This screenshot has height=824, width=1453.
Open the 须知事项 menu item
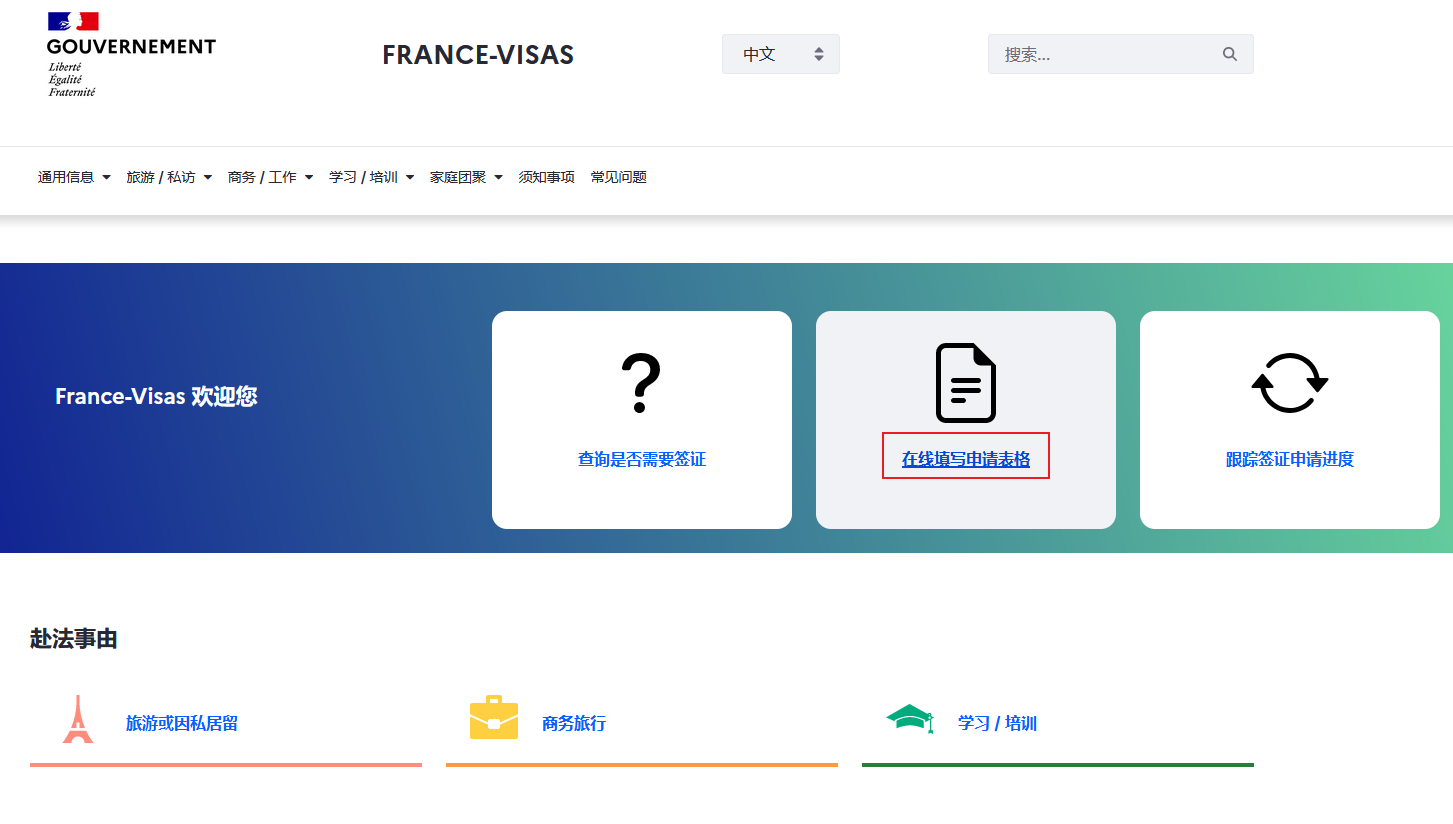pyautogui.click(x=546, y=177)
